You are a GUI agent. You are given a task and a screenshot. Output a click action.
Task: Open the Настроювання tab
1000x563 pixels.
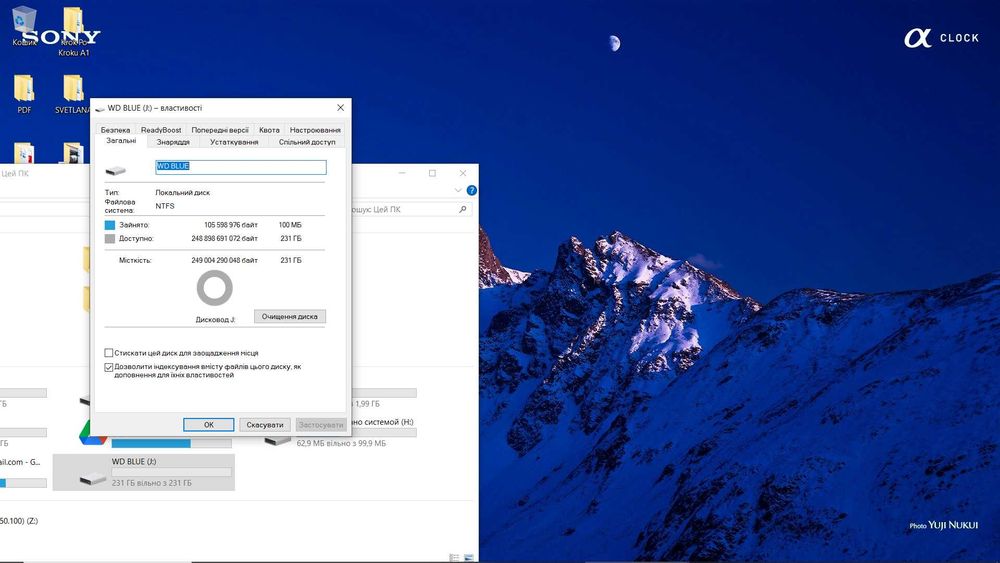[x=315, y=129]
